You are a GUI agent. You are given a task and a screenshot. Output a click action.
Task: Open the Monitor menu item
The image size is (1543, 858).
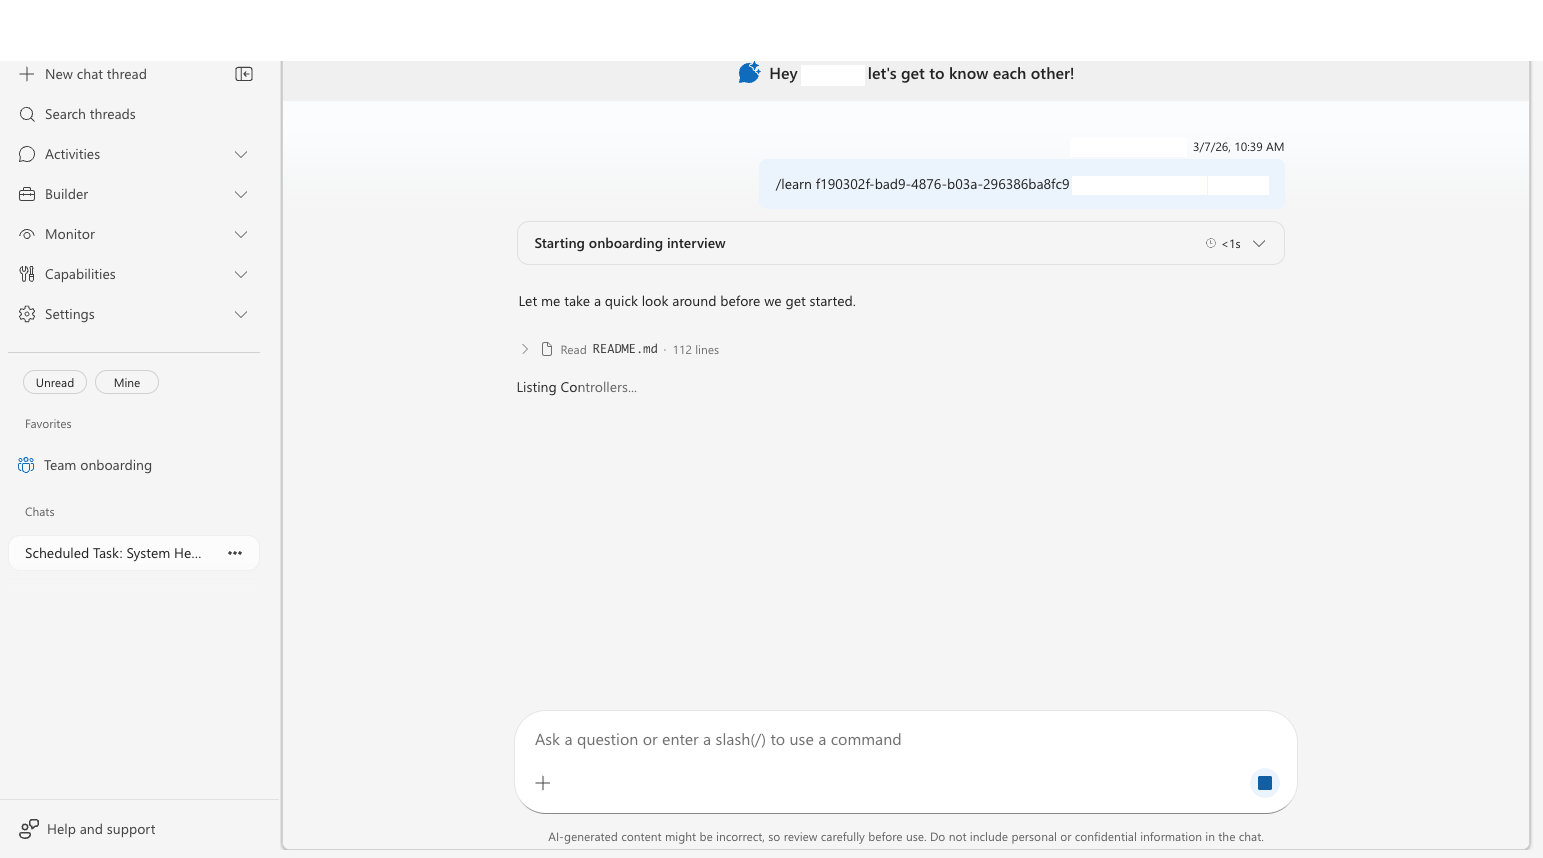pos(134,234)
